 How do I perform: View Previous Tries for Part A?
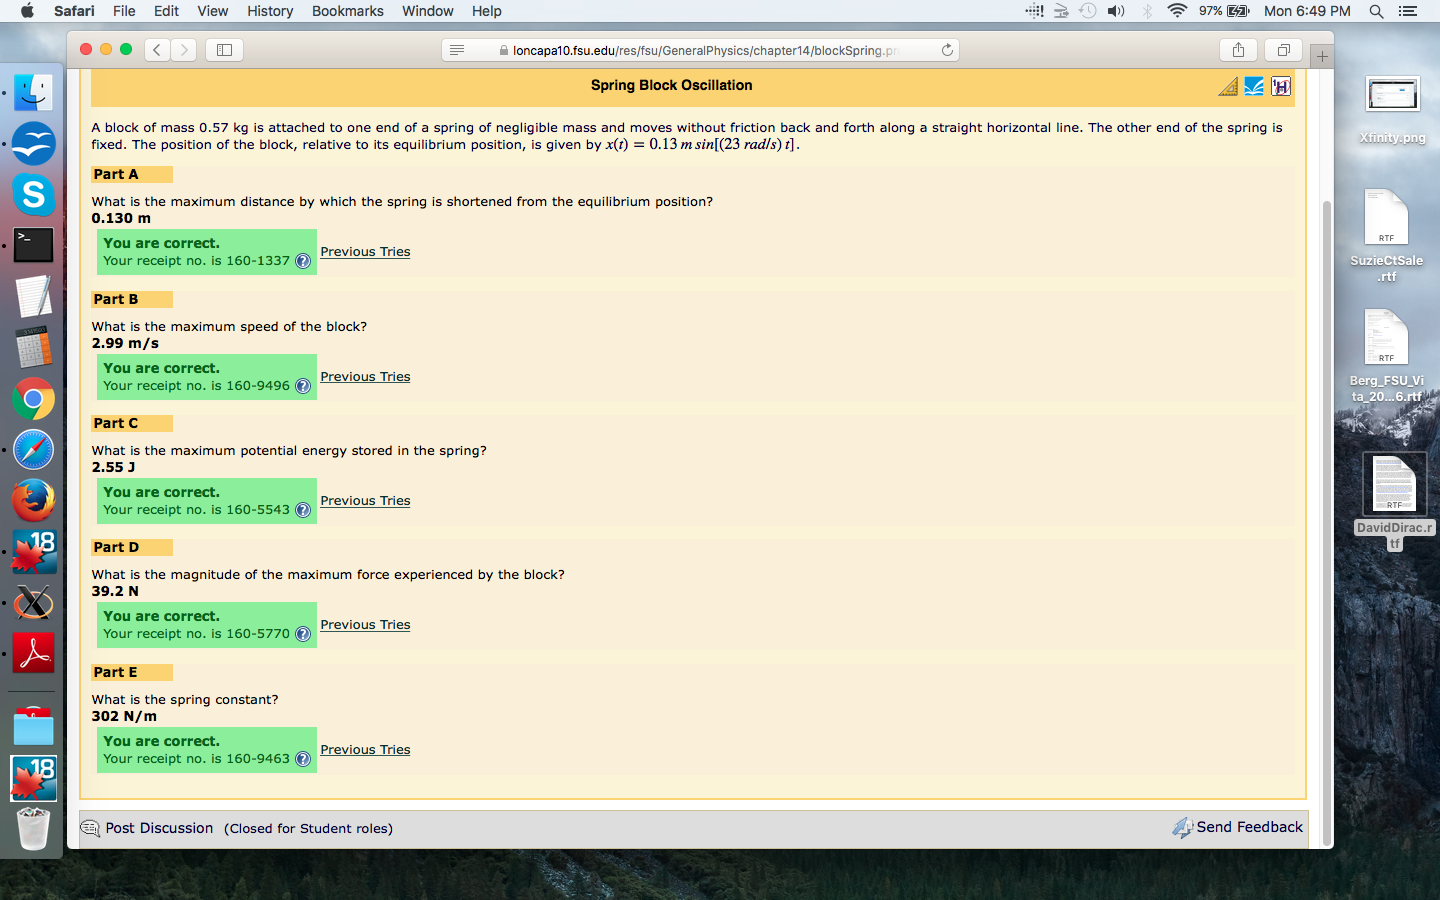pos(365,252)
